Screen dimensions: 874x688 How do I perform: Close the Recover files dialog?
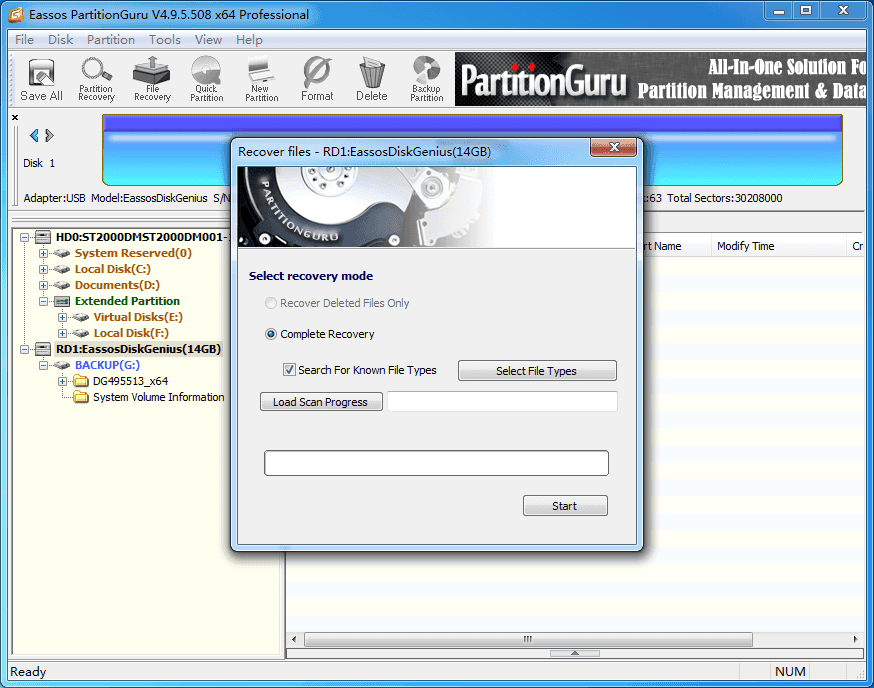click(614, 147)
